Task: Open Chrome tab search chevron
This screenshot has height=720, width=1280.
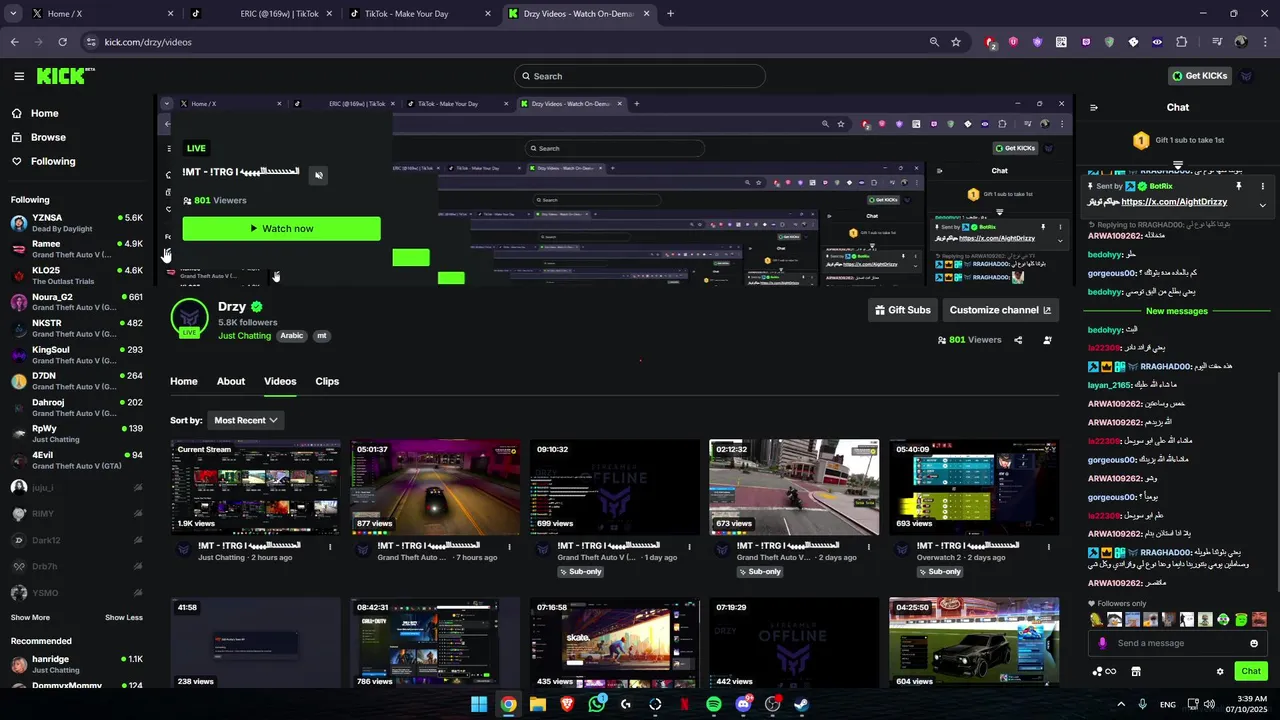Action: pos(13,14)
